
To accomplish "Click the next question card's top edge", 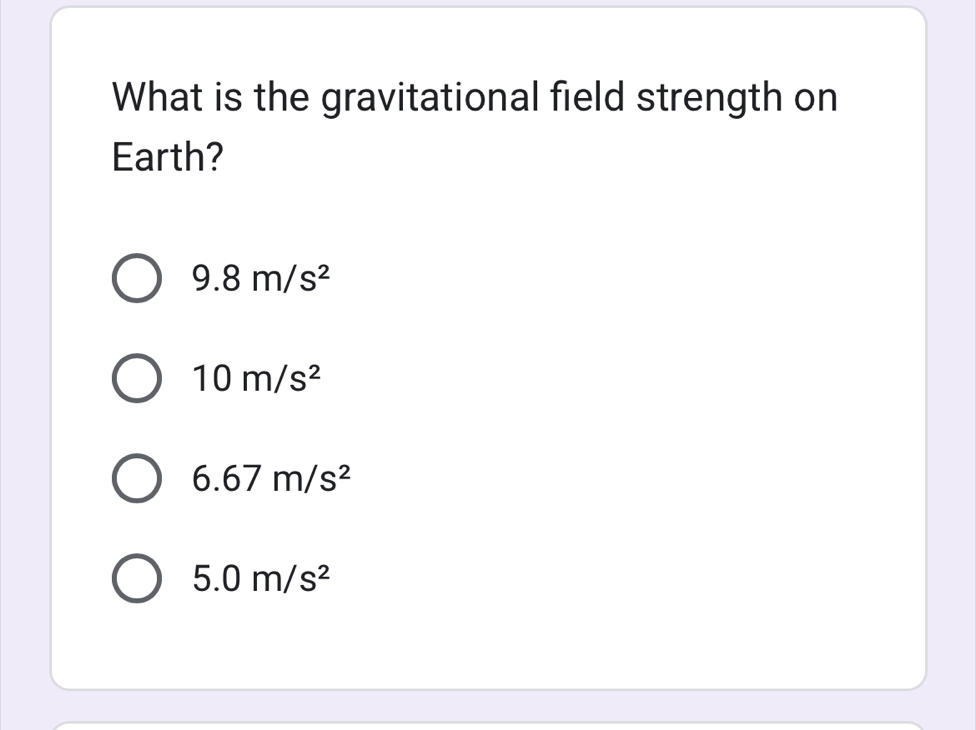I will pyautogui.click(x=488, y=724).
